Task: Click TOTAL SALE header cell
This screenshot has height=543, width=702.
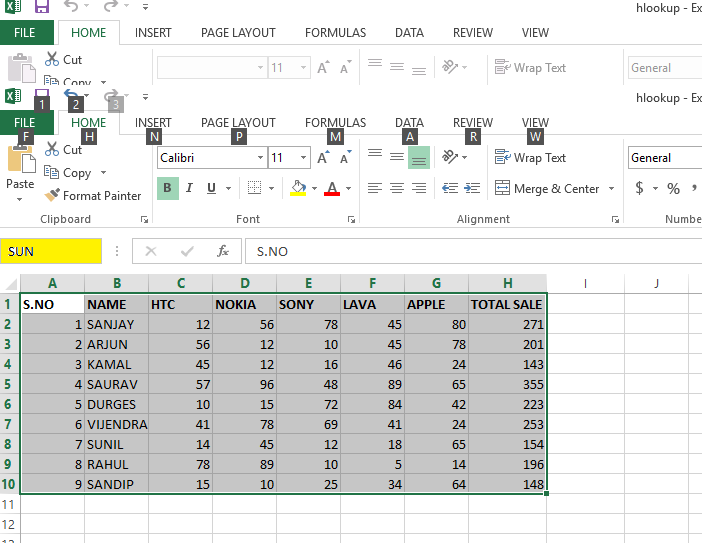Action: pyautogui.click(x=507, y=304)
